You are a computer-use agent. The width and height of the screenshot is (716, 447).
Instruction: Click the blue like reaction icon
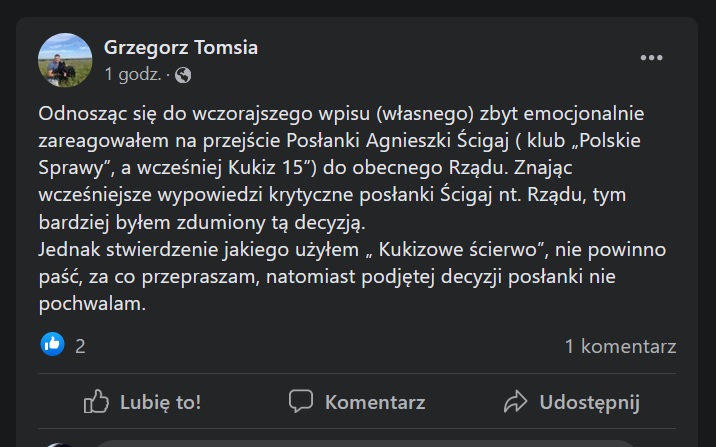pos(53,345)
